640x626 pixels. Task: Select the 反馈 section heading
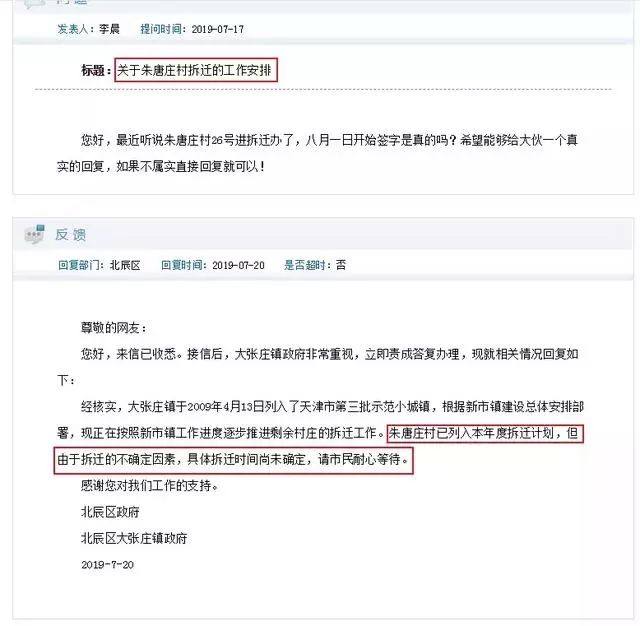tap(71, 235)
